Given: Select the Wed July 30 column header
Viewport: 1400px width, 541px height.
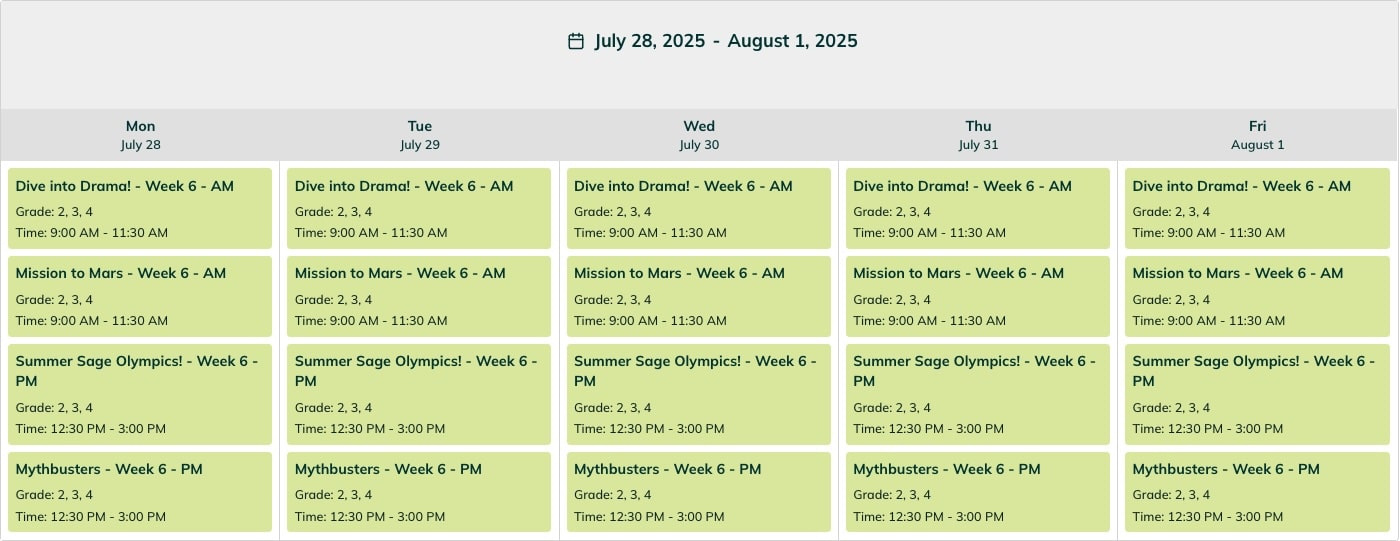Looking at the screenshot, I should pyautogui.click(x=699, y=135).
